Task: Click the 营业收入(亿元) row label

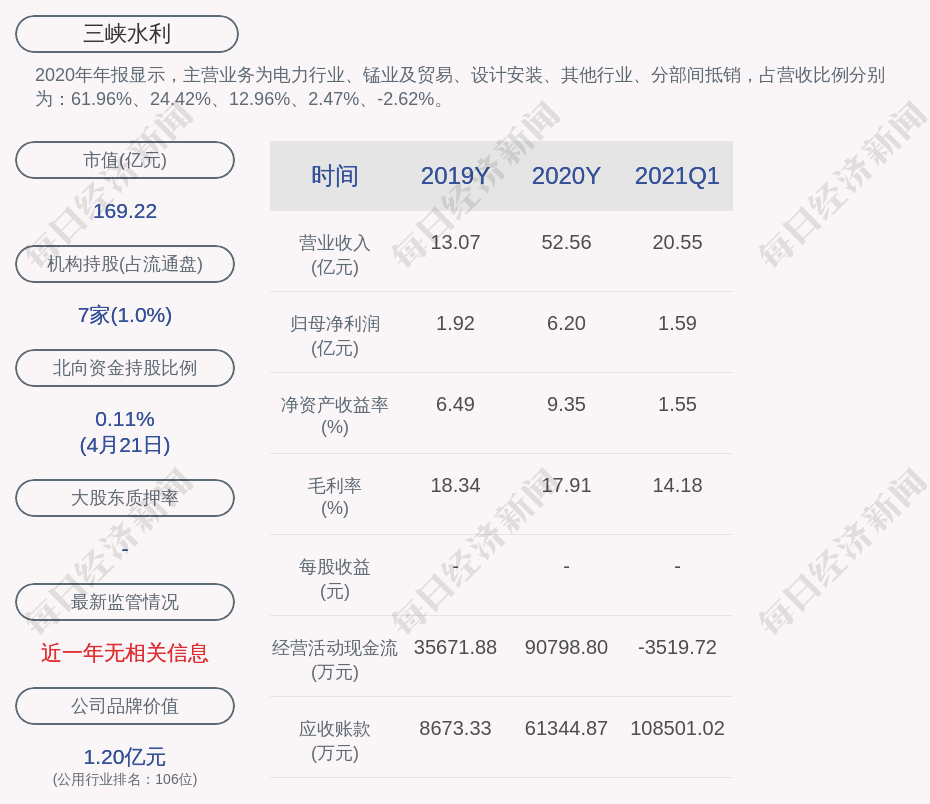Action: point(334,255)
